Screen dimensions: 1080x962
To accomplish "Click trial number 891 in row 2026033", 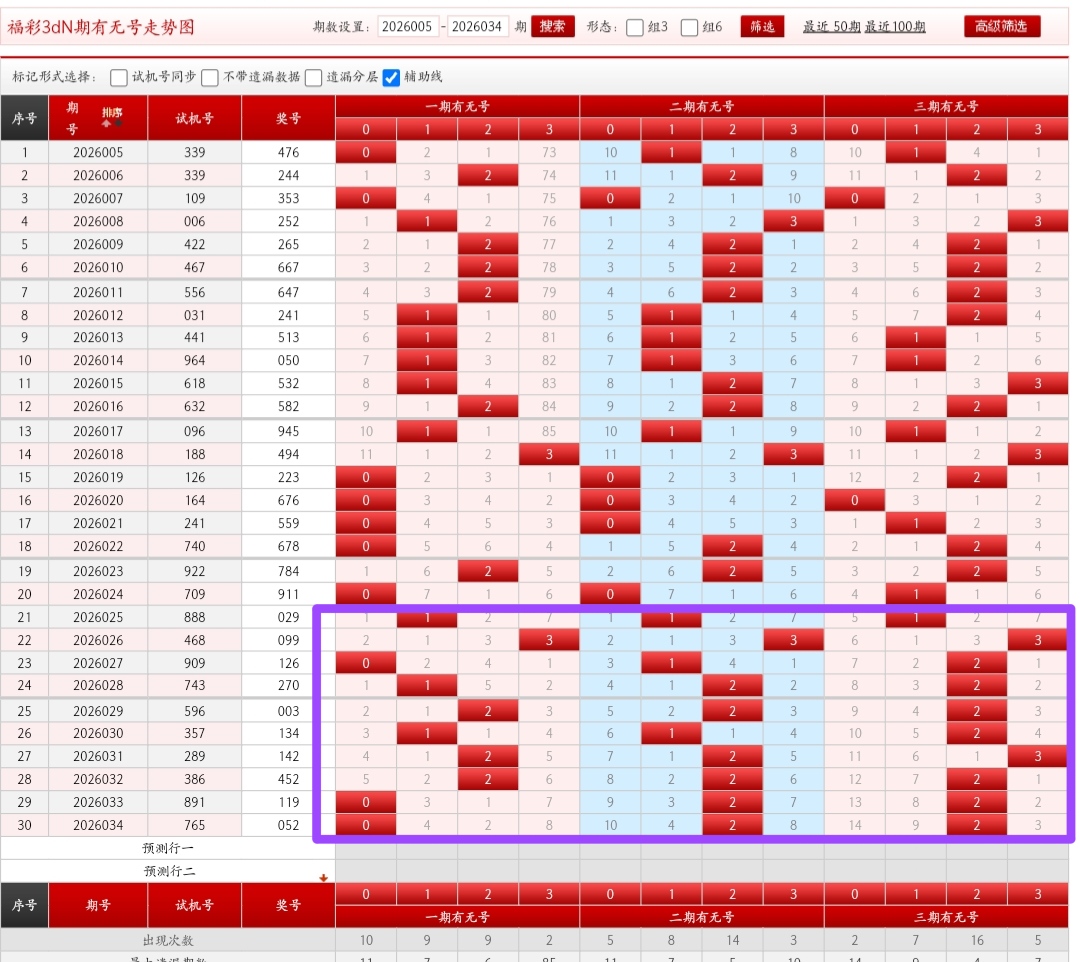I will (194, 802).
